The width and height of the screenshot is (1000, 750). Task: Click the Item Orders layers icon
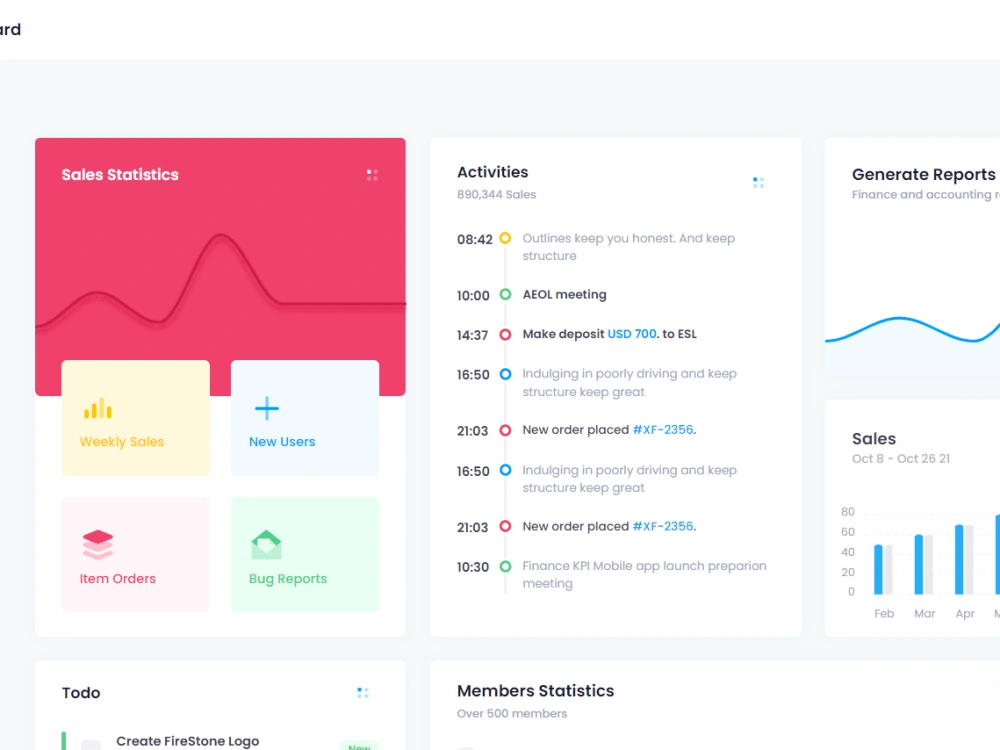98,545
